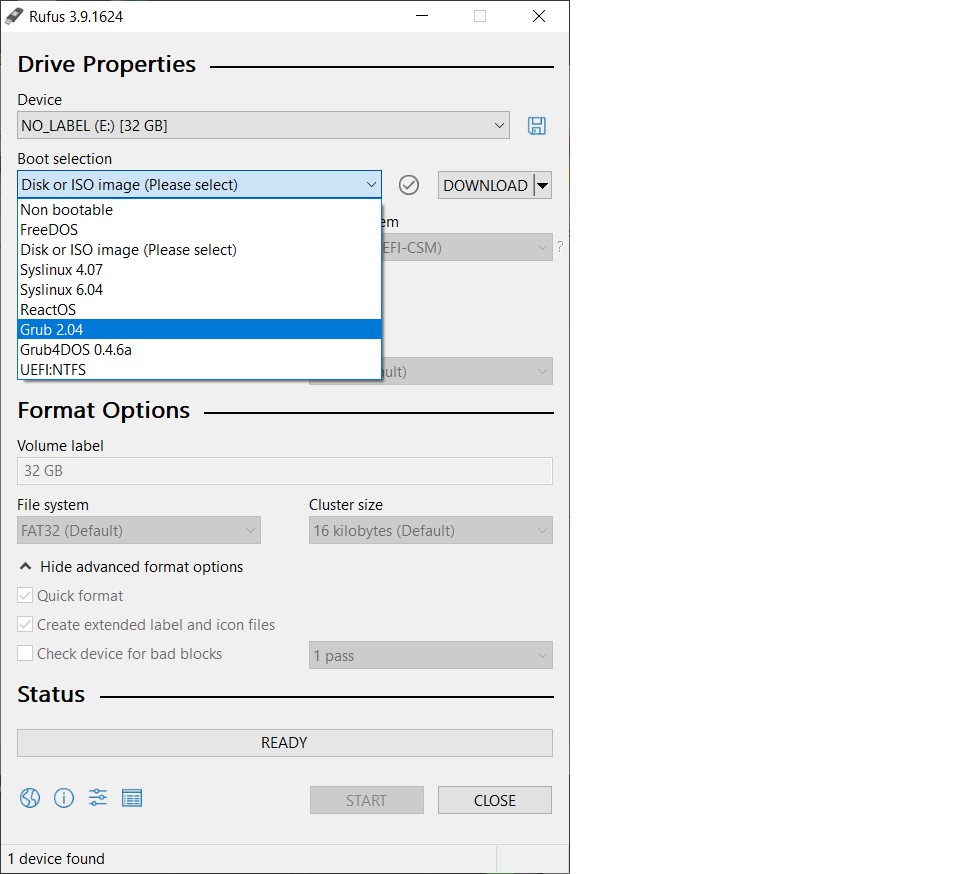Collapse Hide advanced format options
Image resolution: width=960 pixels, height=874 pixels.
pyautogui.click(x=131, y=567)
